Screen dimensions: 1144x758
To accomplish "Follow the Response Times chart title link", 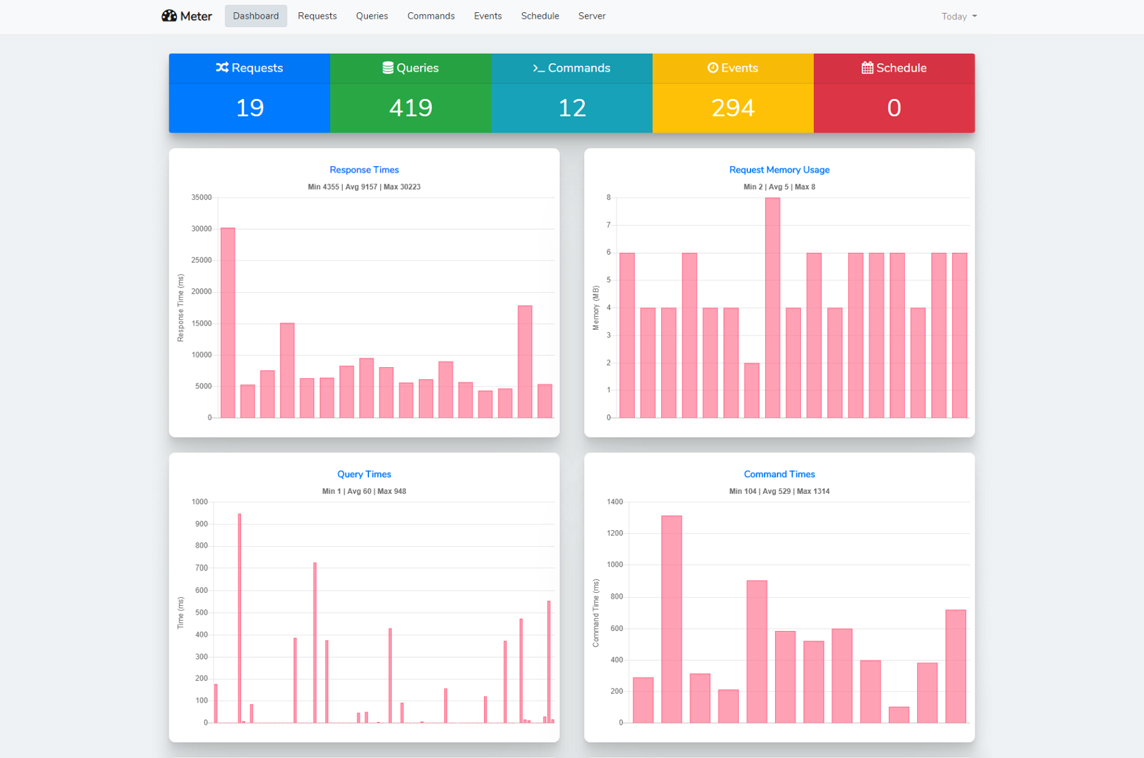I will click(x=364, y=170).
